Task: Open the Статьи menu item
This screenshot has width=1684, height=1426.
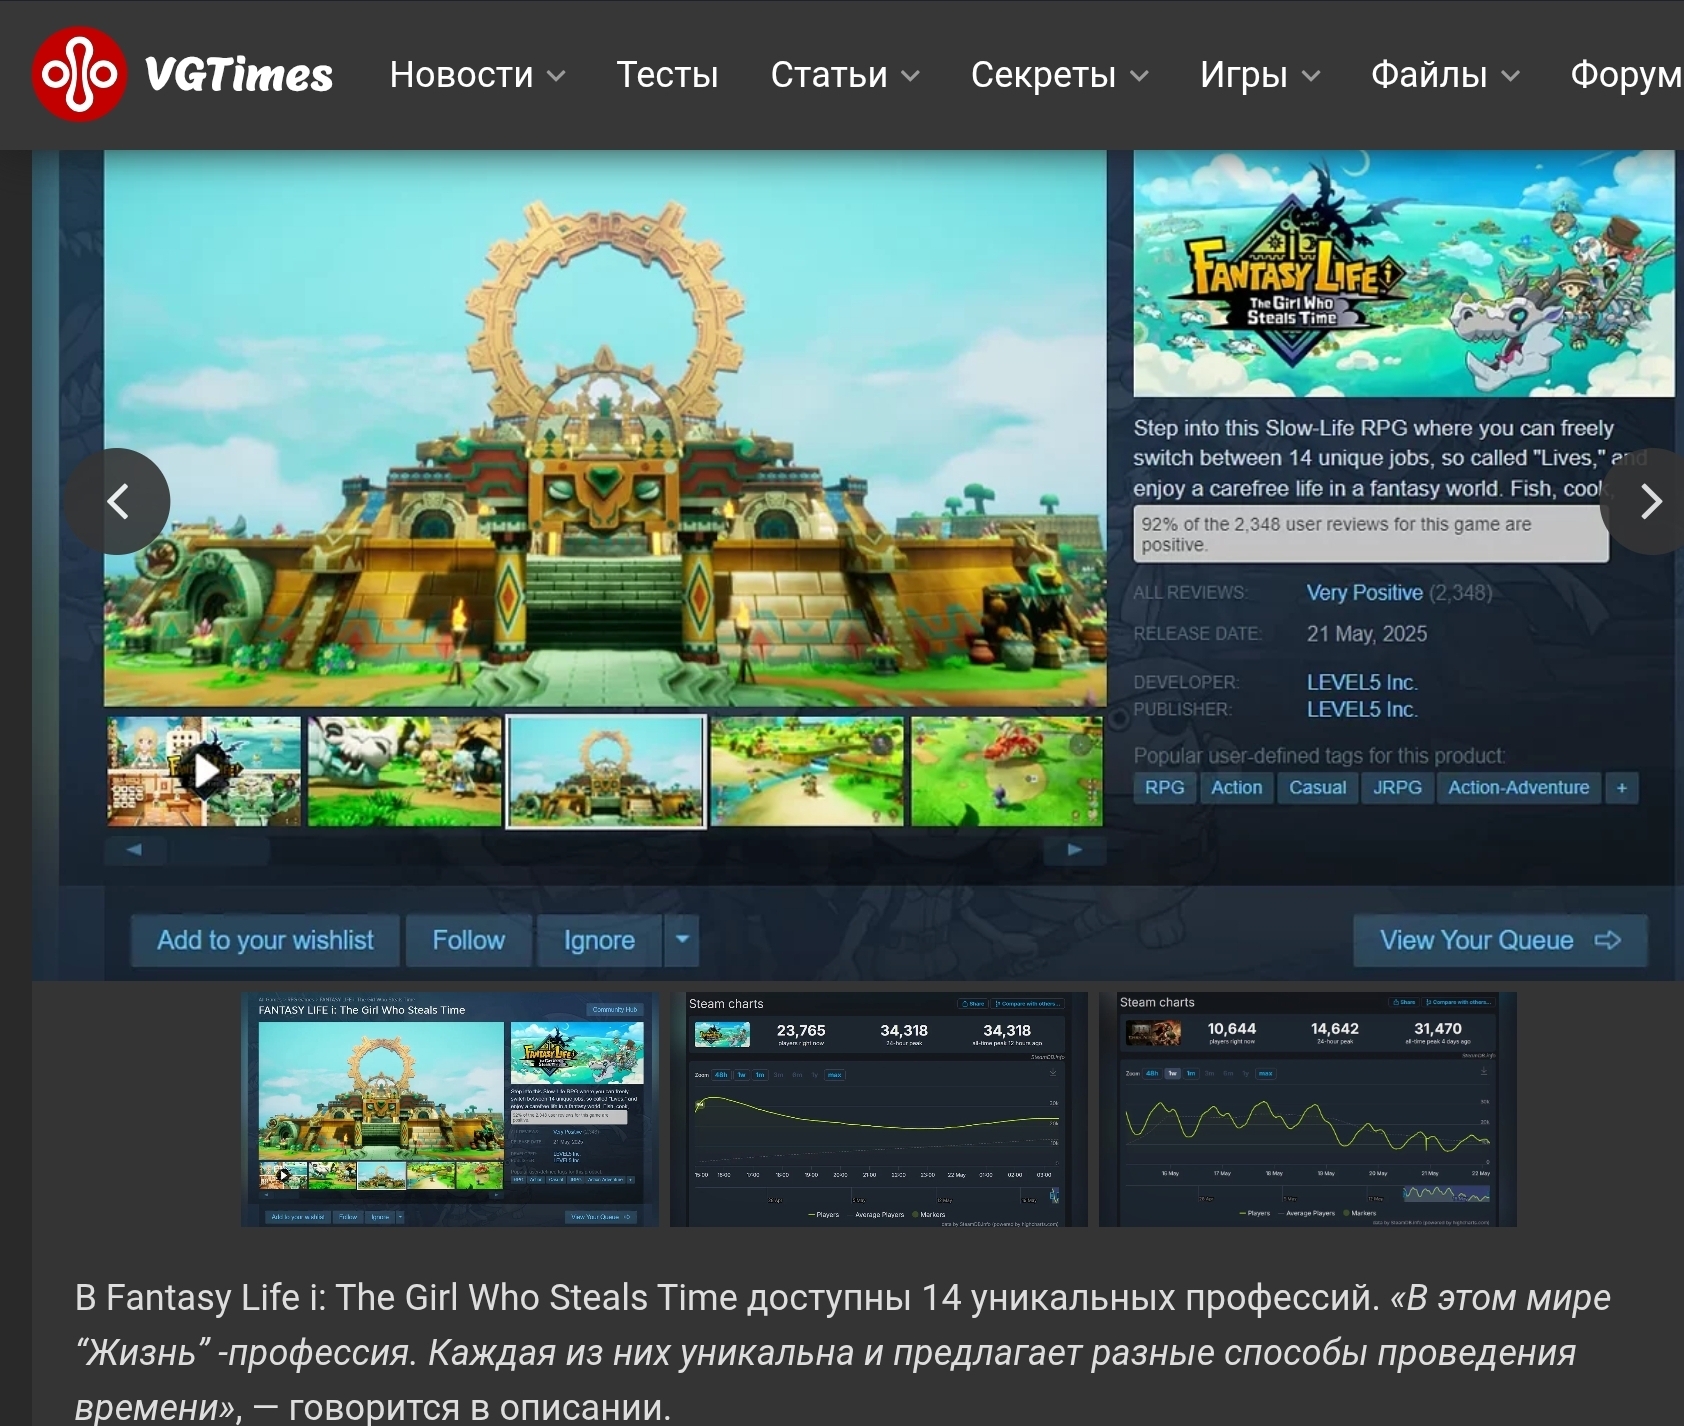Action: [x=829, y=75]
